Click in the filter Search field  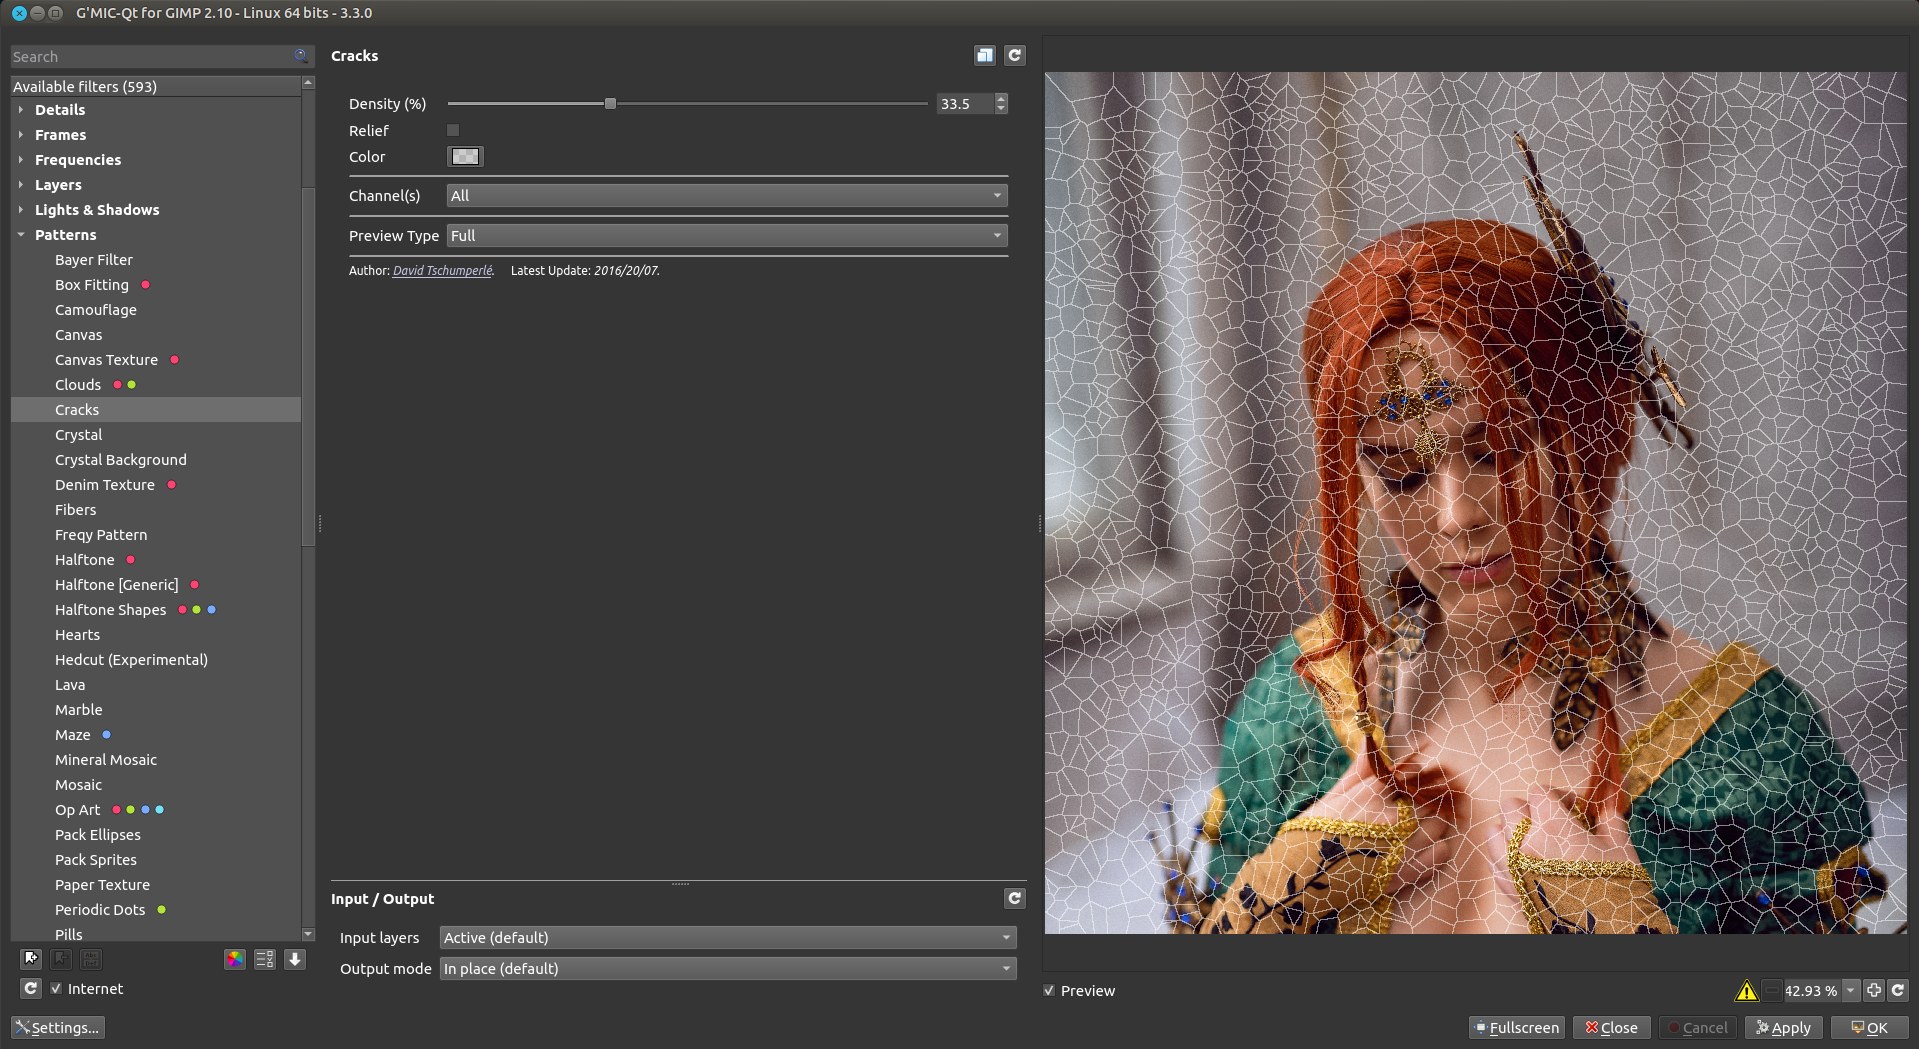point(152,57)
